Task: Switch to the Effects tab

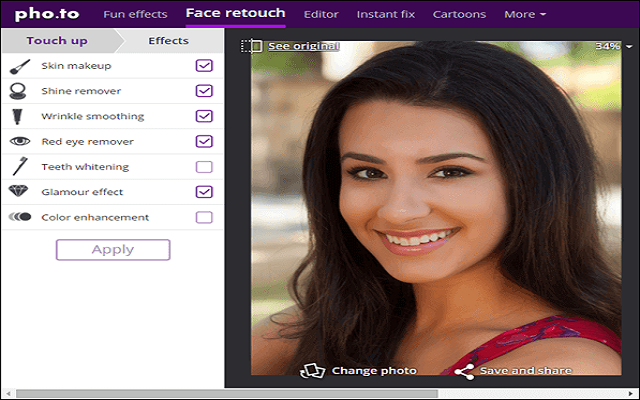Action: [168, 41]
